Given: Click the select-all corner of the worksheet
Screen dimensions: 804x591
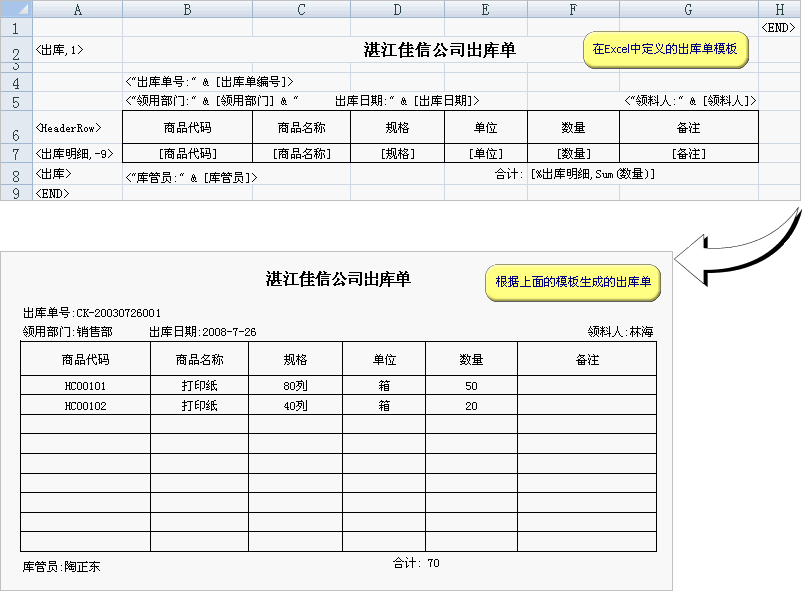Looking at the screenshot, I should (x=16, y=9).
